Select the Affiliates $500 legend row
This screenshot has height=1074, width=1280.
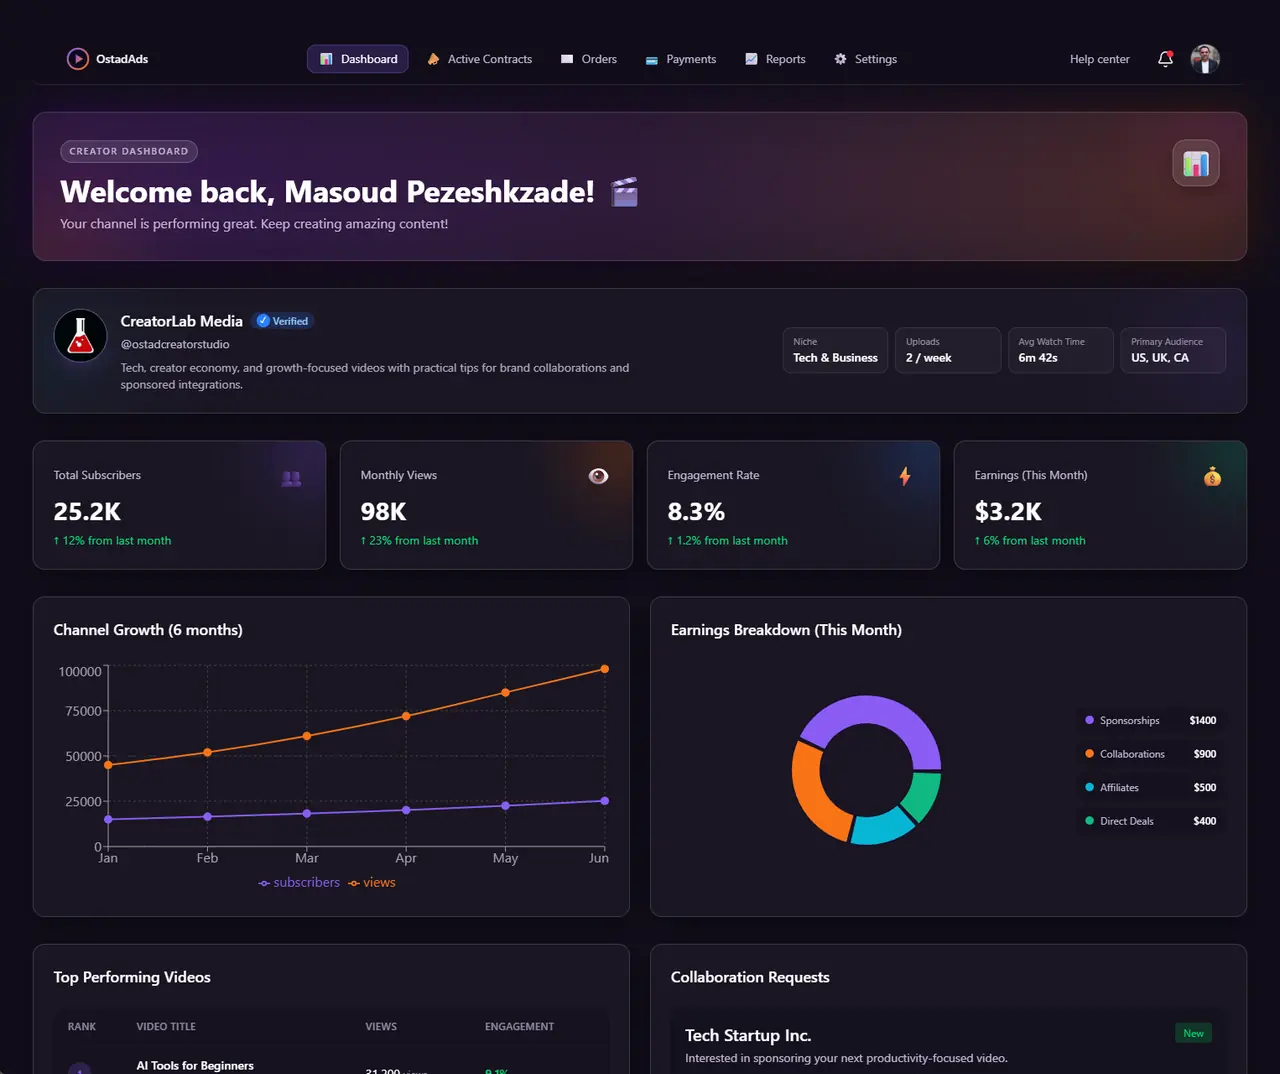pyautogui.click(x=1151, y=788)
